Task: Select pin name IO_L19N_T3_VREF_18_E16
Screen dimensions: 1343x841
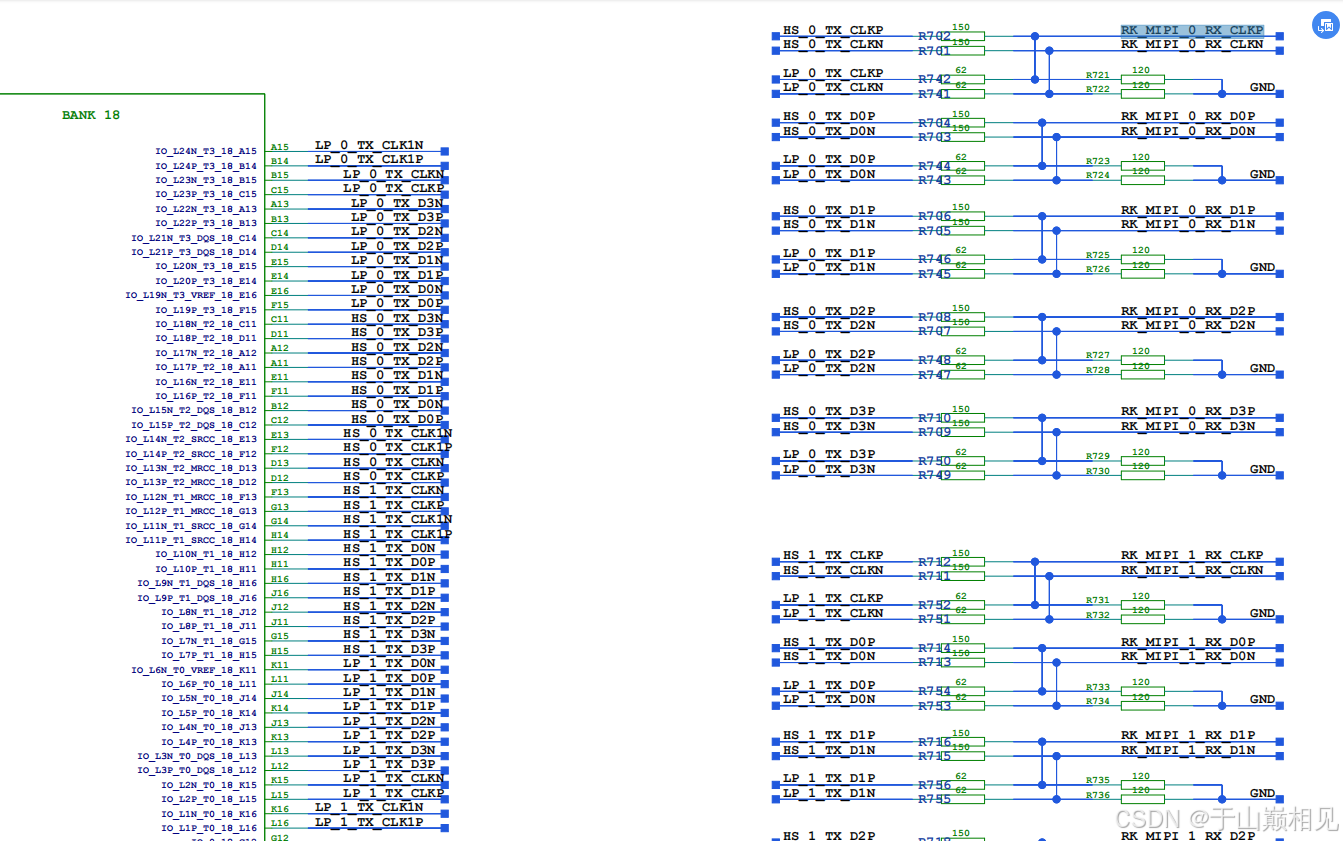Action: [x=191, y=295]
